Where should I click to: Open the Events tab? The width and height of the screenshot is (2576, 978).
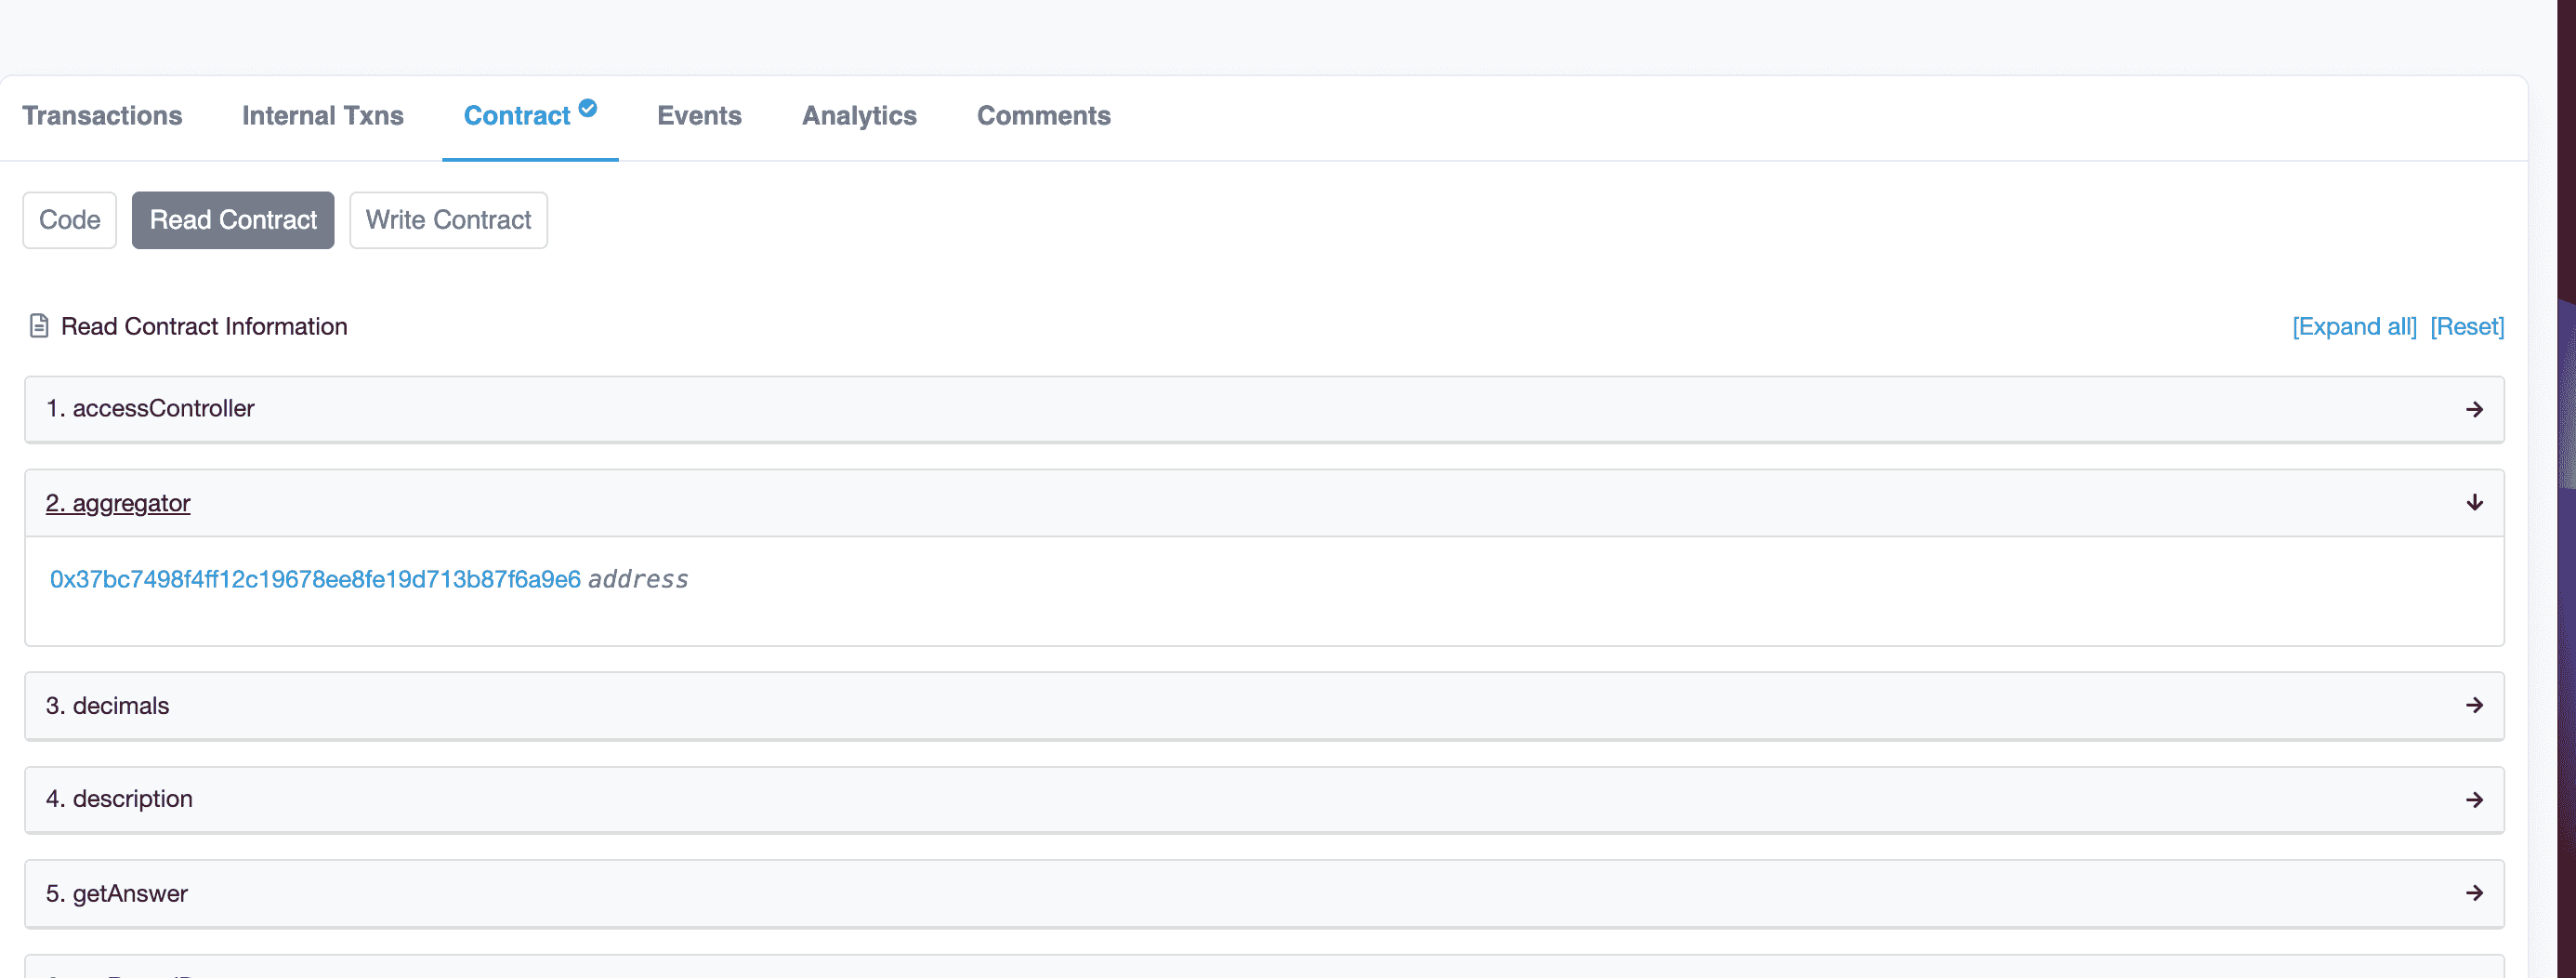tap(699, 116)
